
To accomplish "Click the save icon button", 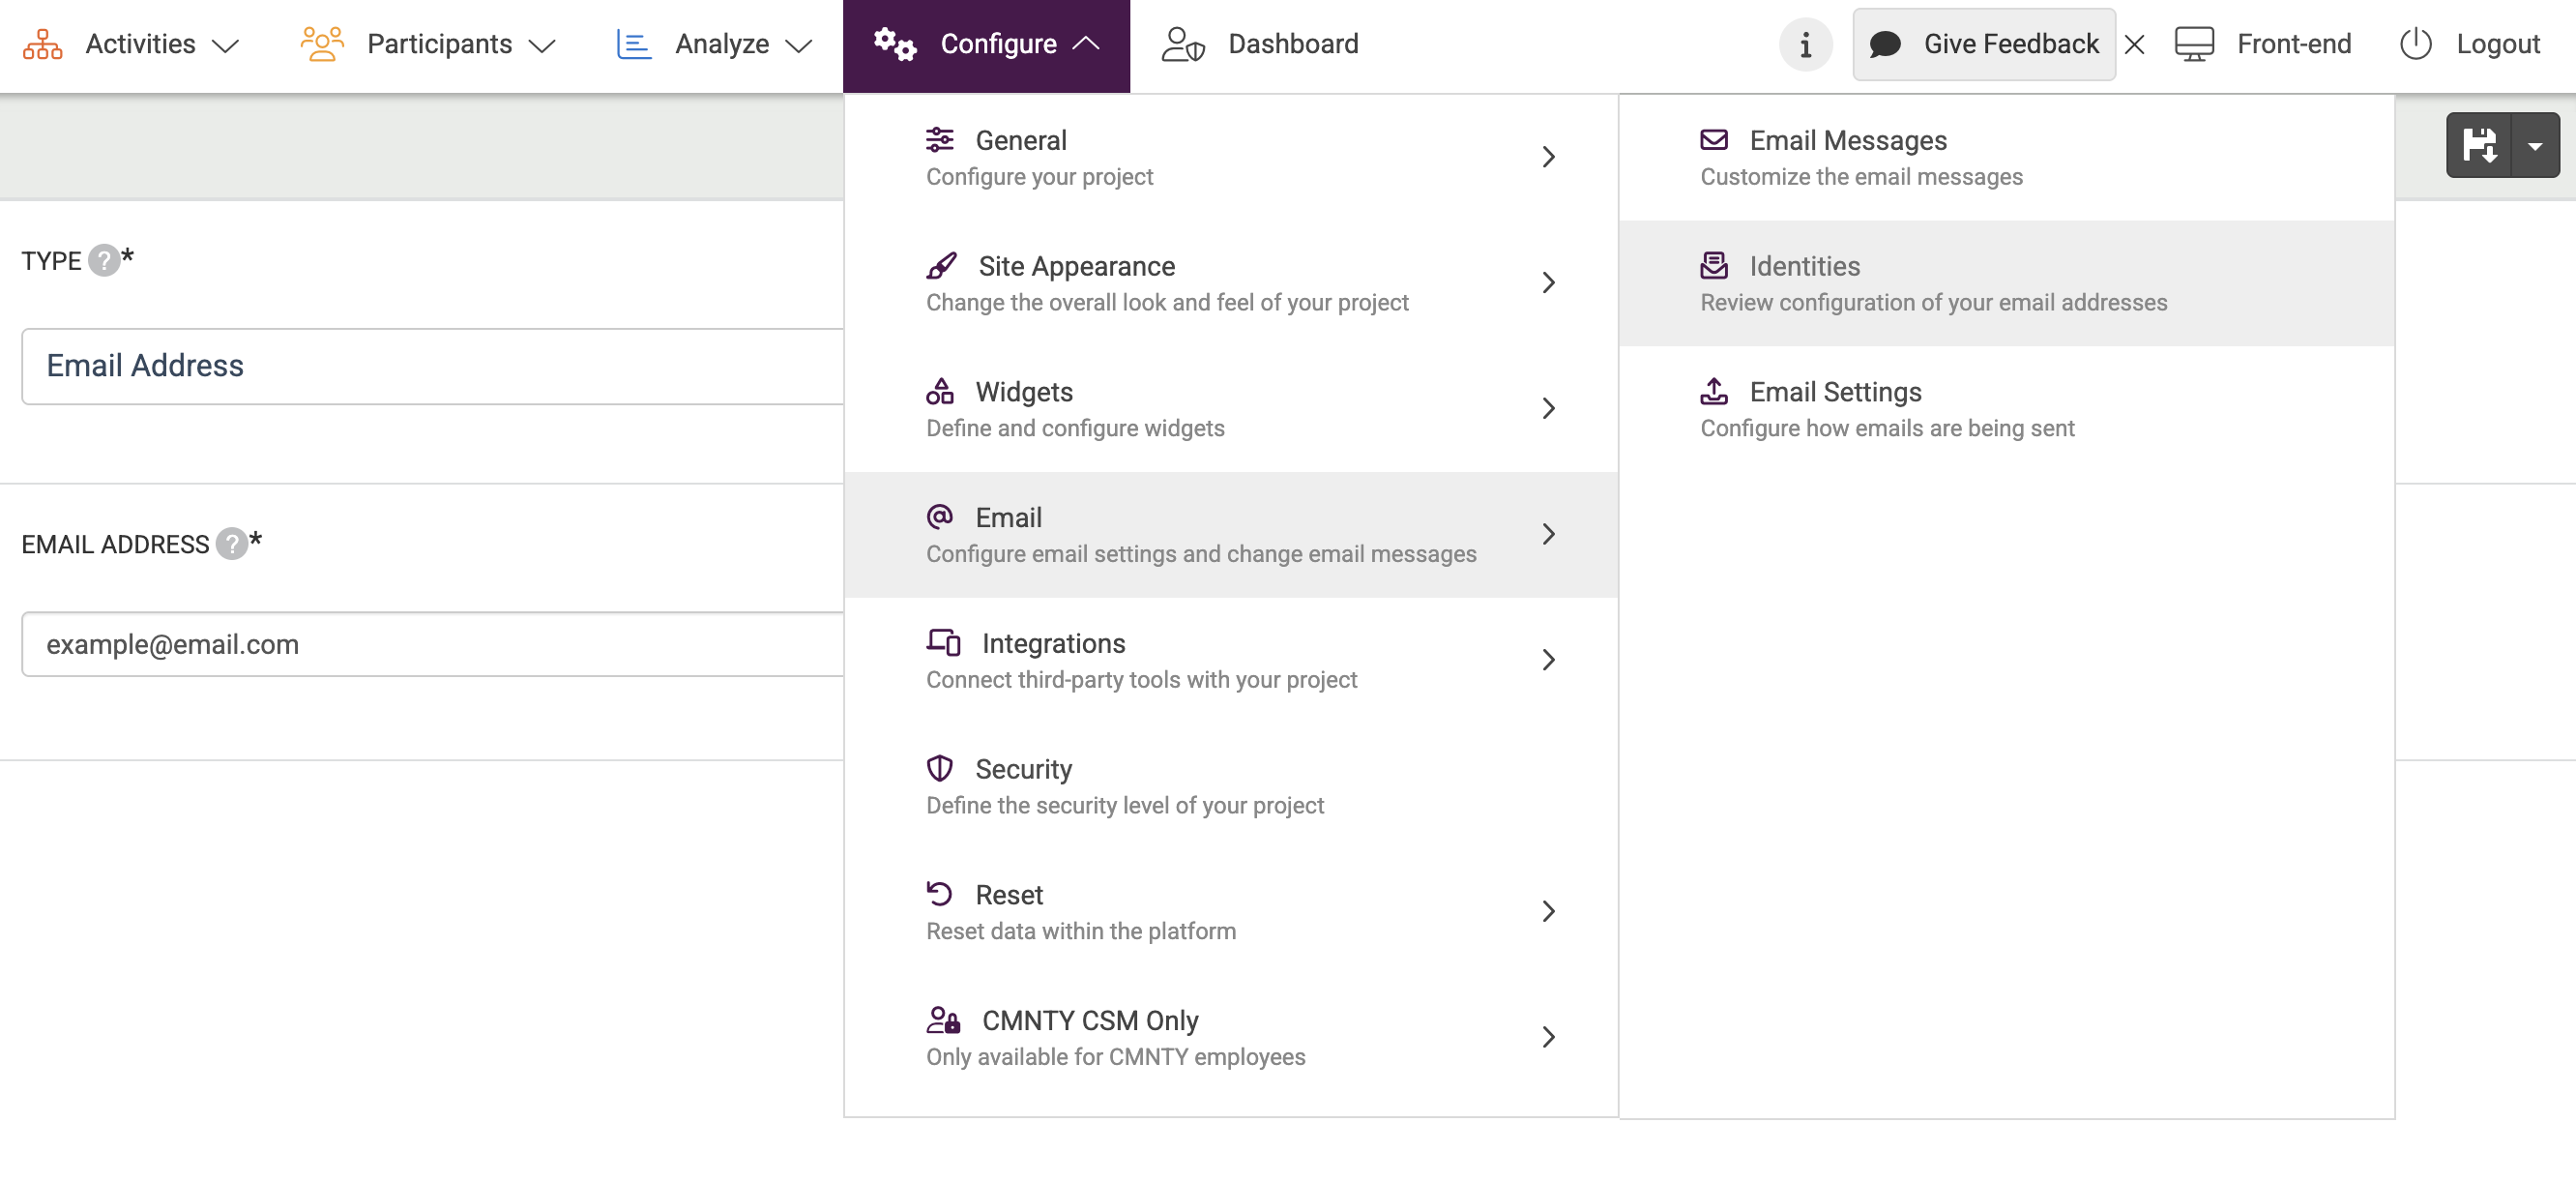I will (2479, 146).
